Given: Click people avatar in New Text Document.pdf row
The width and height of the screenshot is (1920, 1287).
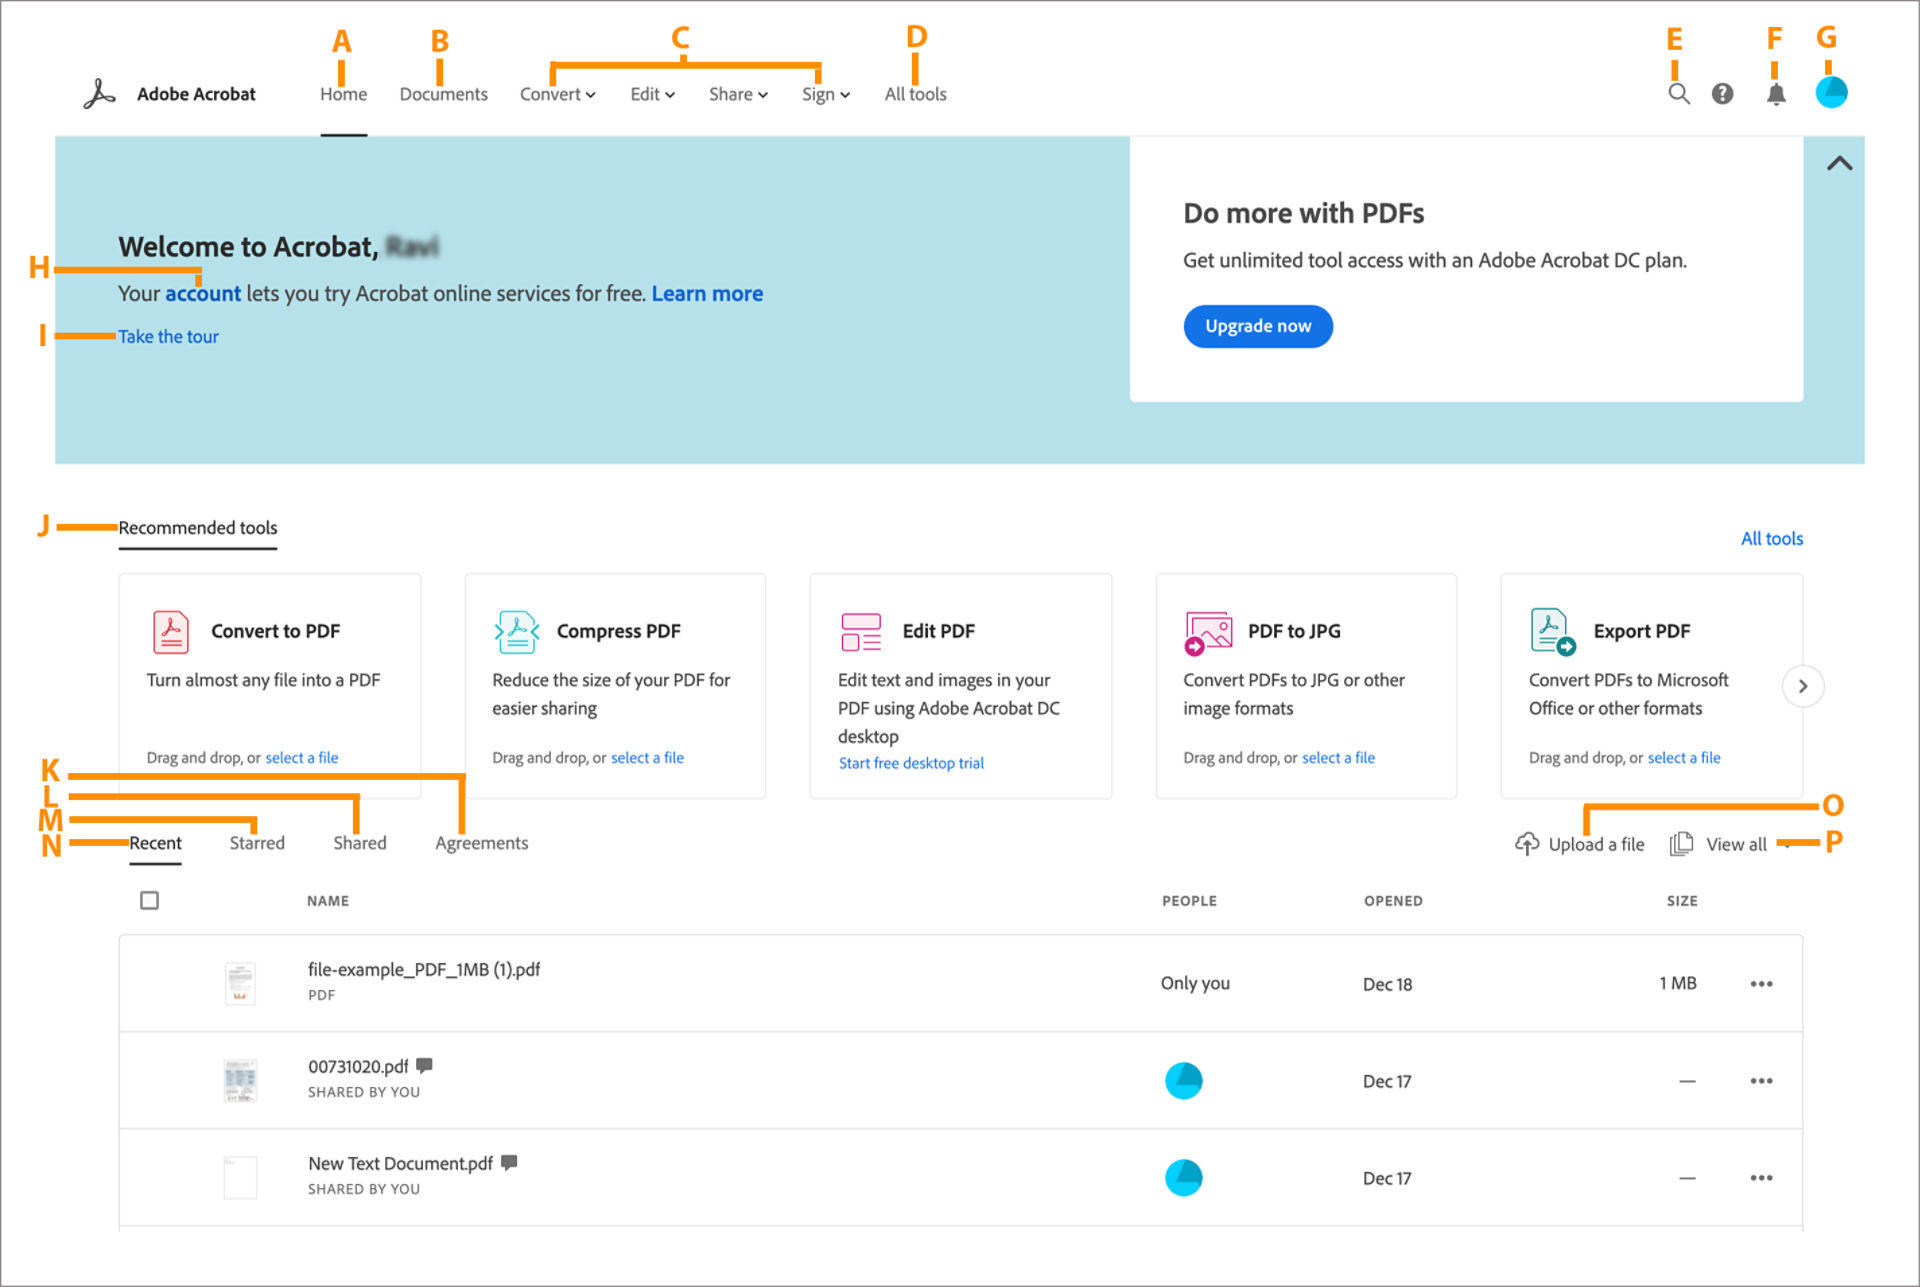Looking at the screenshot, I should point(1184,1178).
